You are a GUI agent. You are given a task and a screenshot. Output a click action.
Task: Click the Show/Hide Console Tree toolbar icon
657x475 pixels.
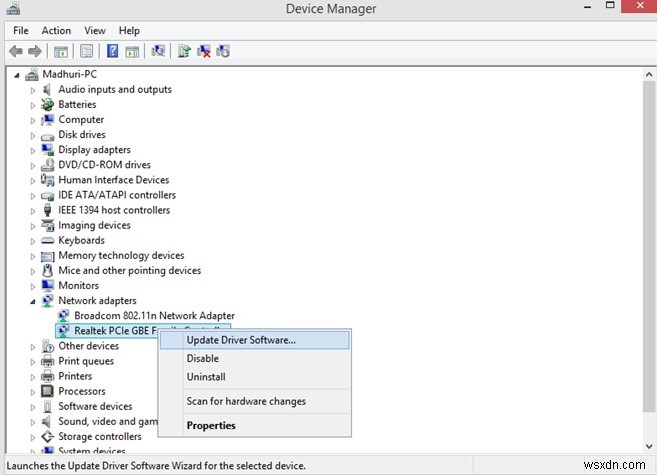61,52
